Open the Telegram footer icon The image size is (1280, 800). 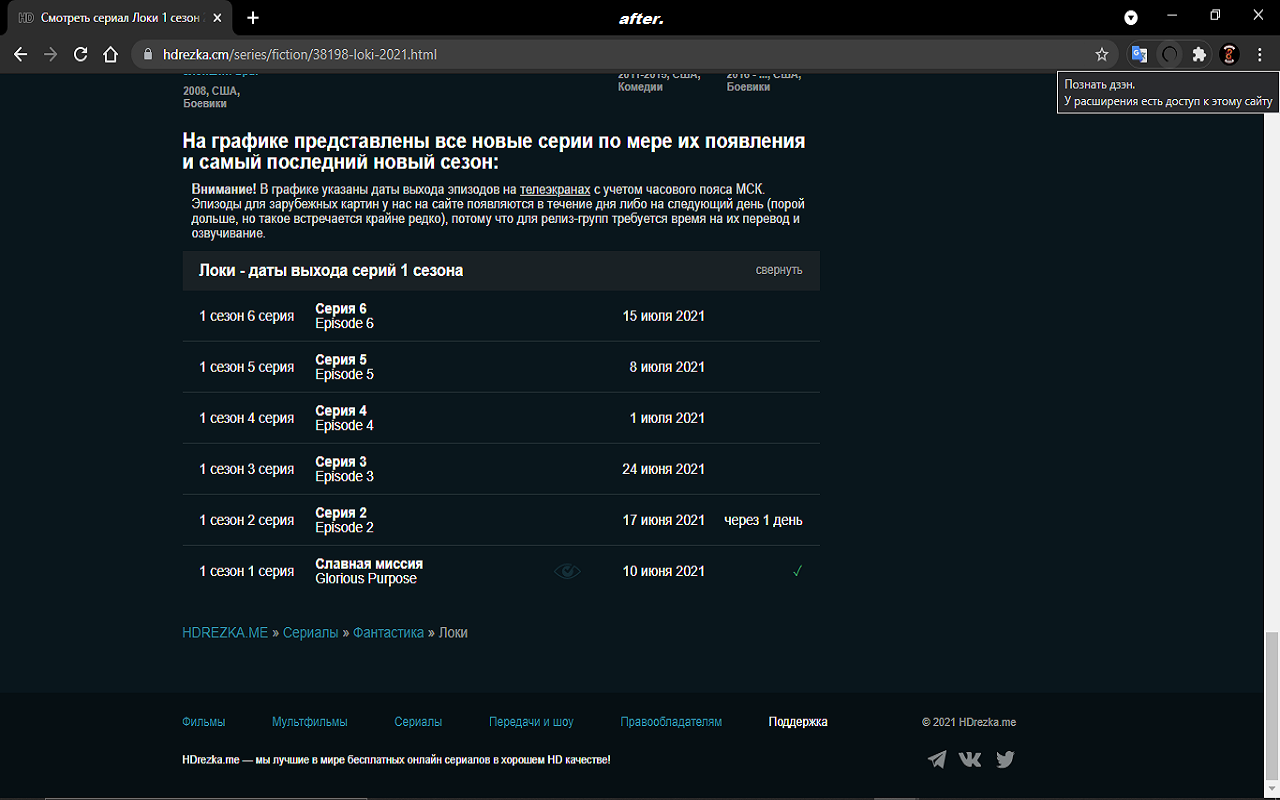point(937,759)
